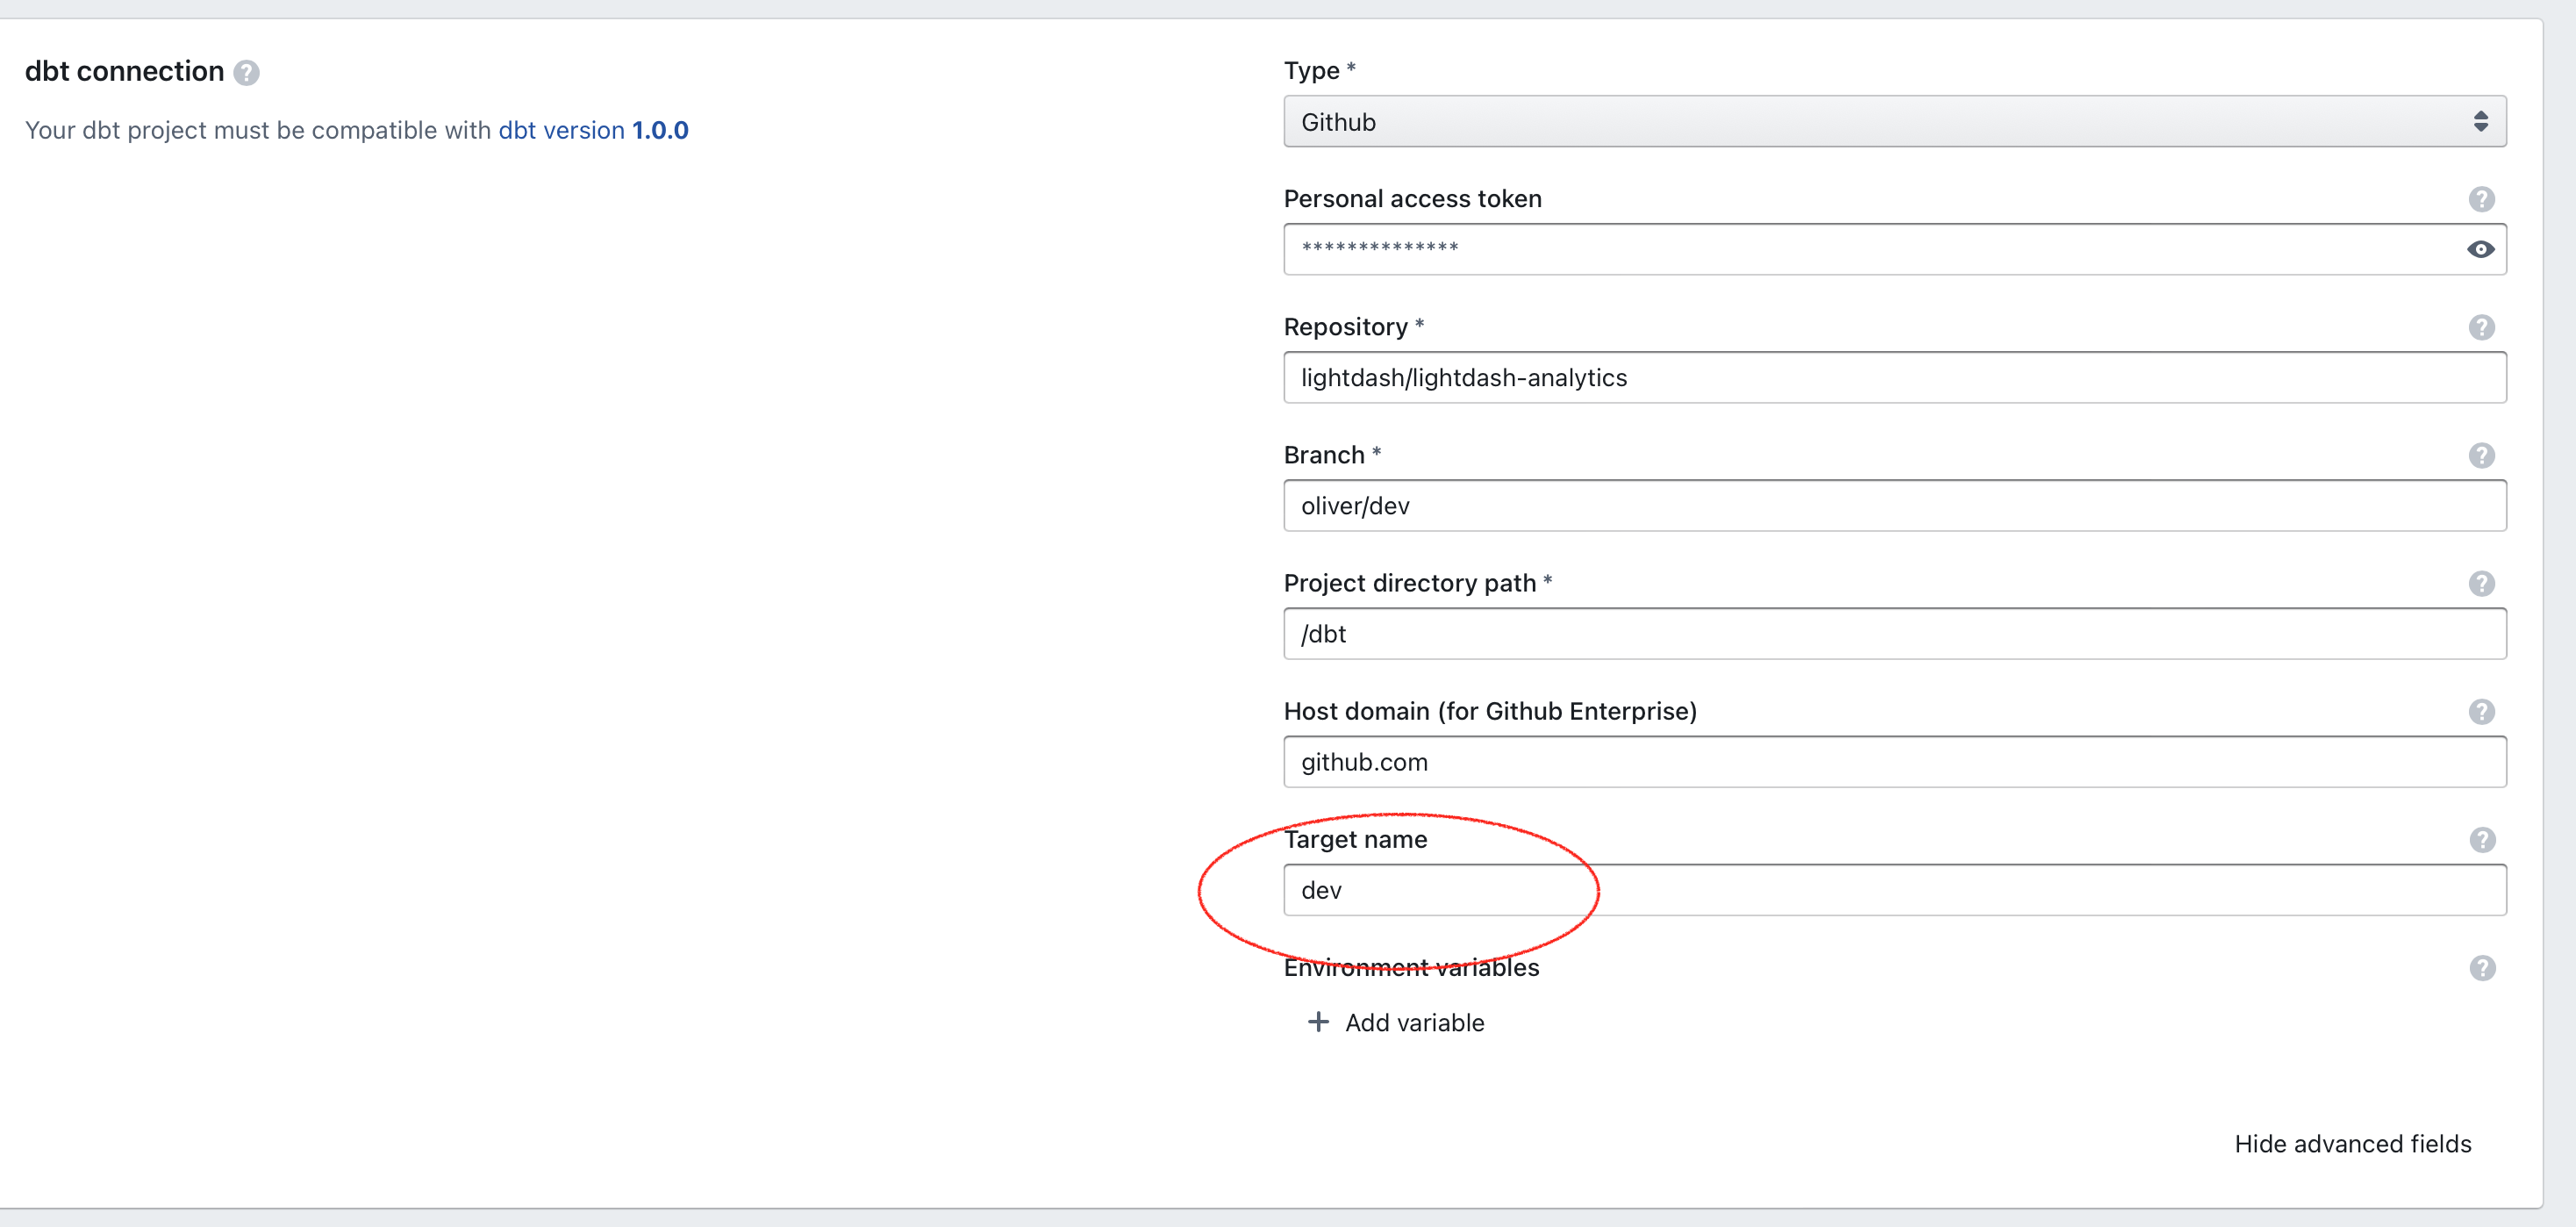Click the help icon for Project directory path
Viewport: 2576px width, 1227px height.
2482,583
